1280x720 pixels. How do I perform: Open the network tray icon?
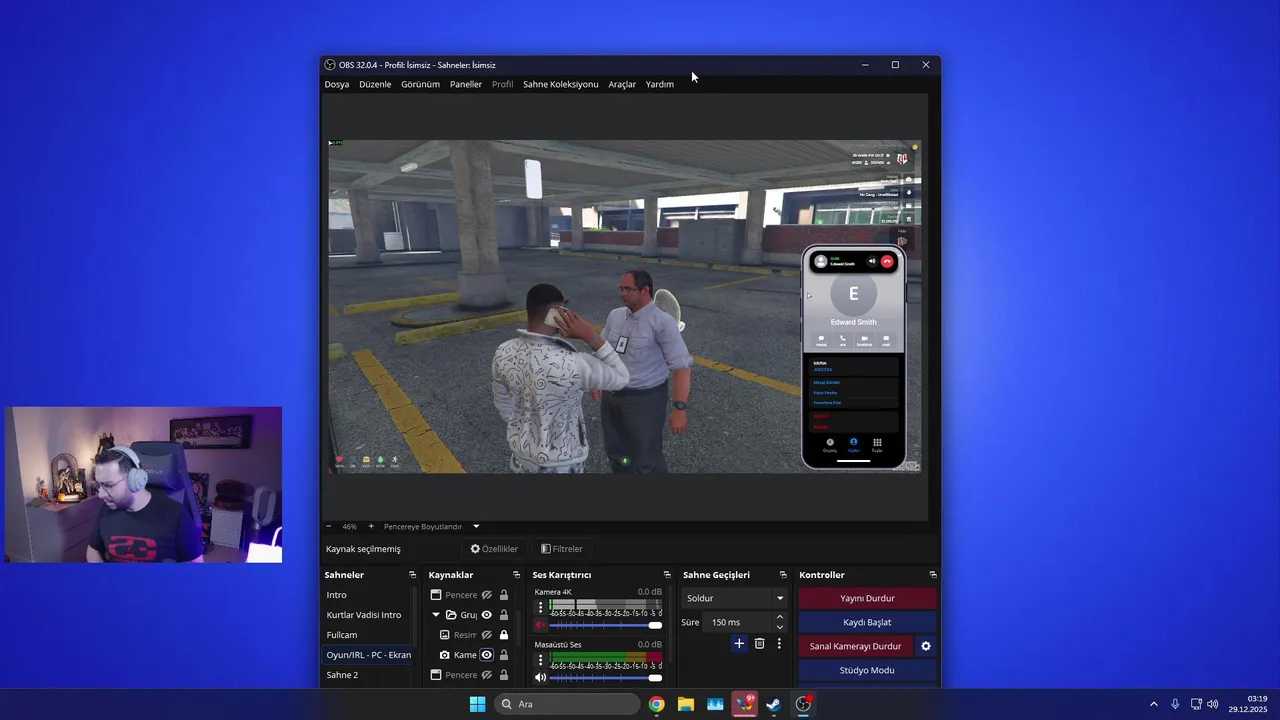(1196, 704)
